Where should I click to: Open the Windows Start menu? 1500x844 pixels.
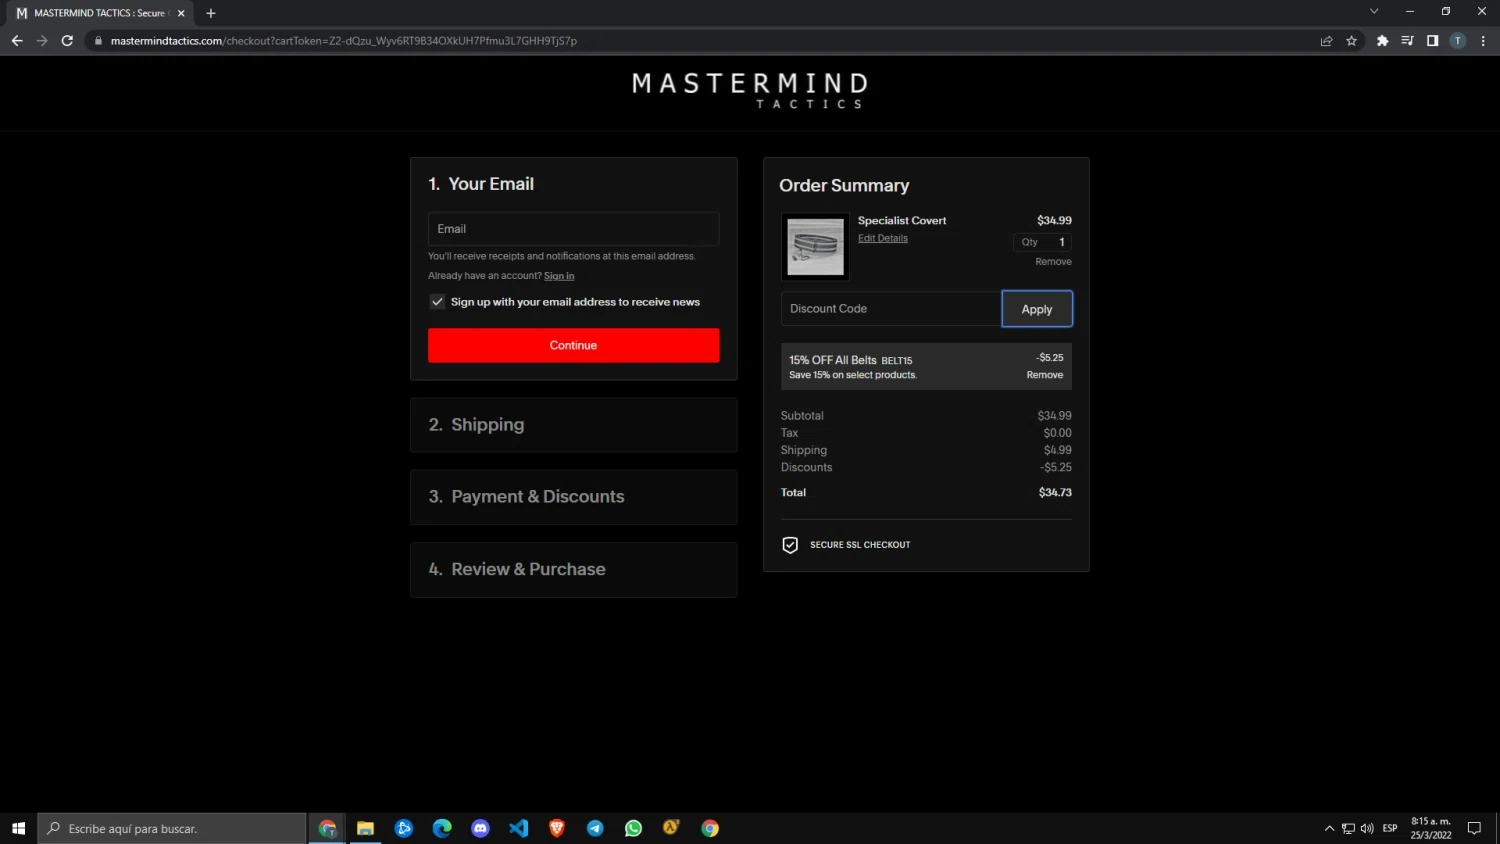(18, 828)
